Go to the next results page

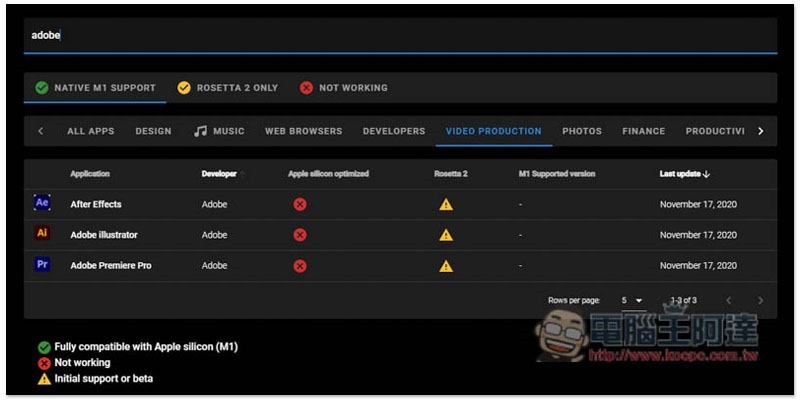coord(760,301)
